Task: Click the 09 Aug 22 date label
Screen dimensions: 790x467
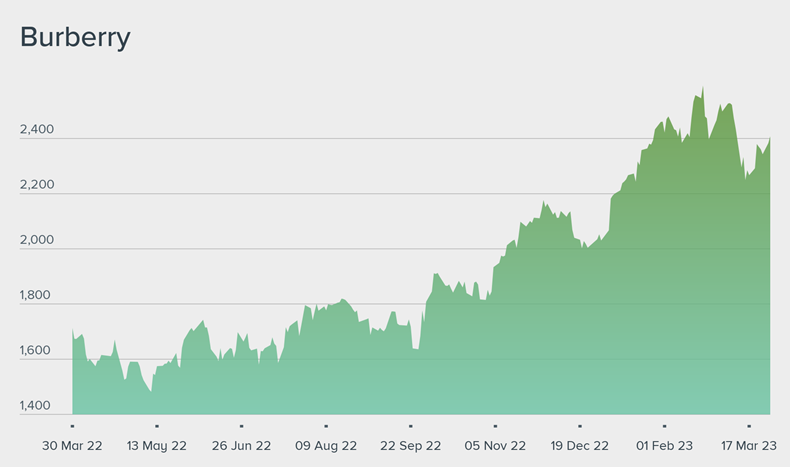Action: coord(326,446)
